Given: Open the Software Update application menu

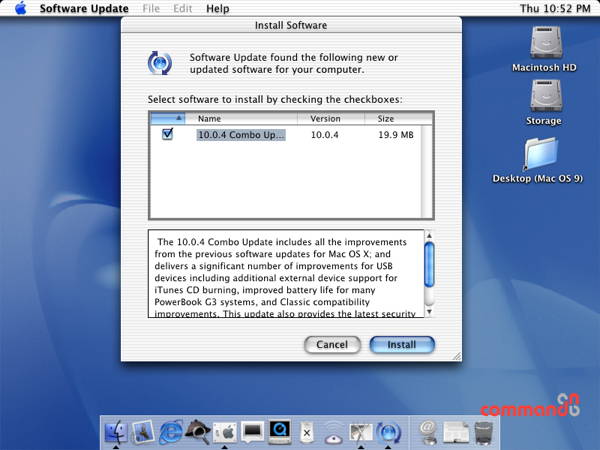Looking at the screenshot, I should click(84, 8).
